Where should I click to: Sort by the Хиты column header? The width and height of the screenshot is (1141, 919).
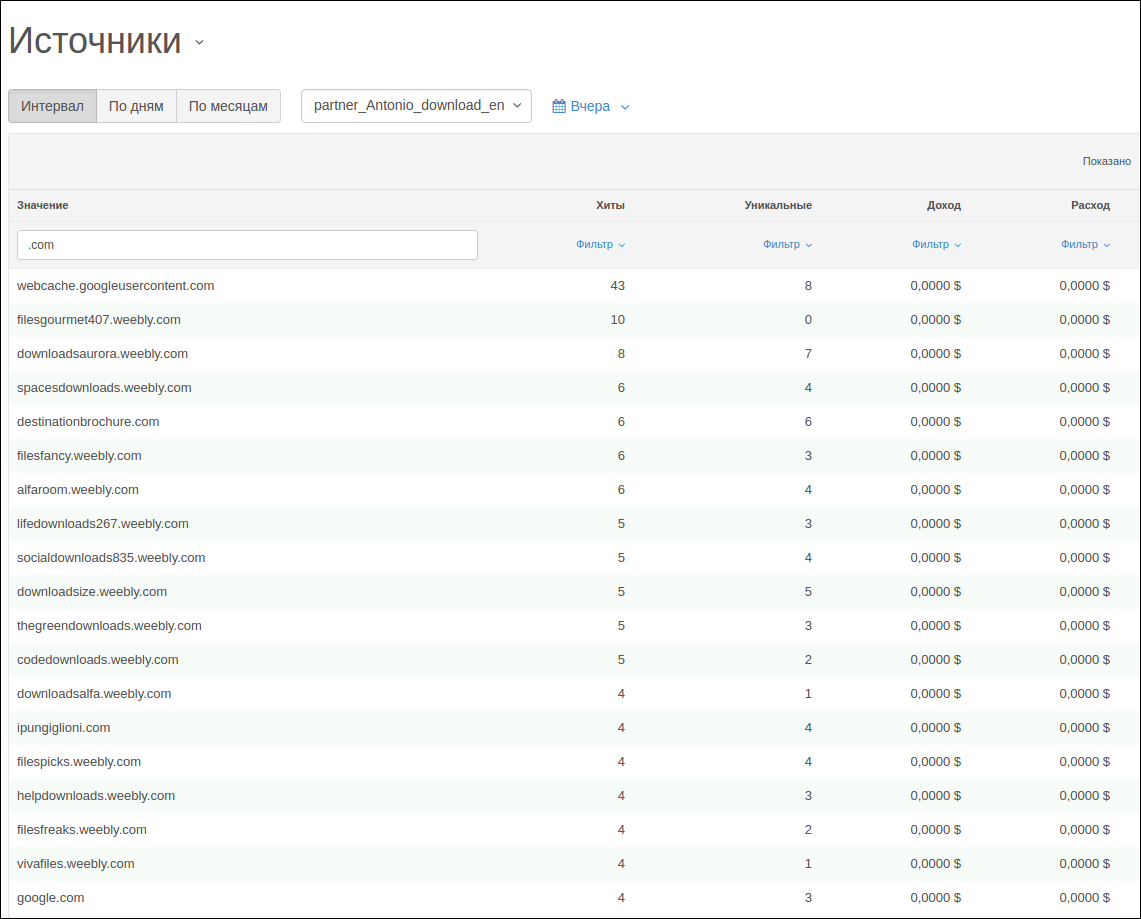(x=610, y=205)
